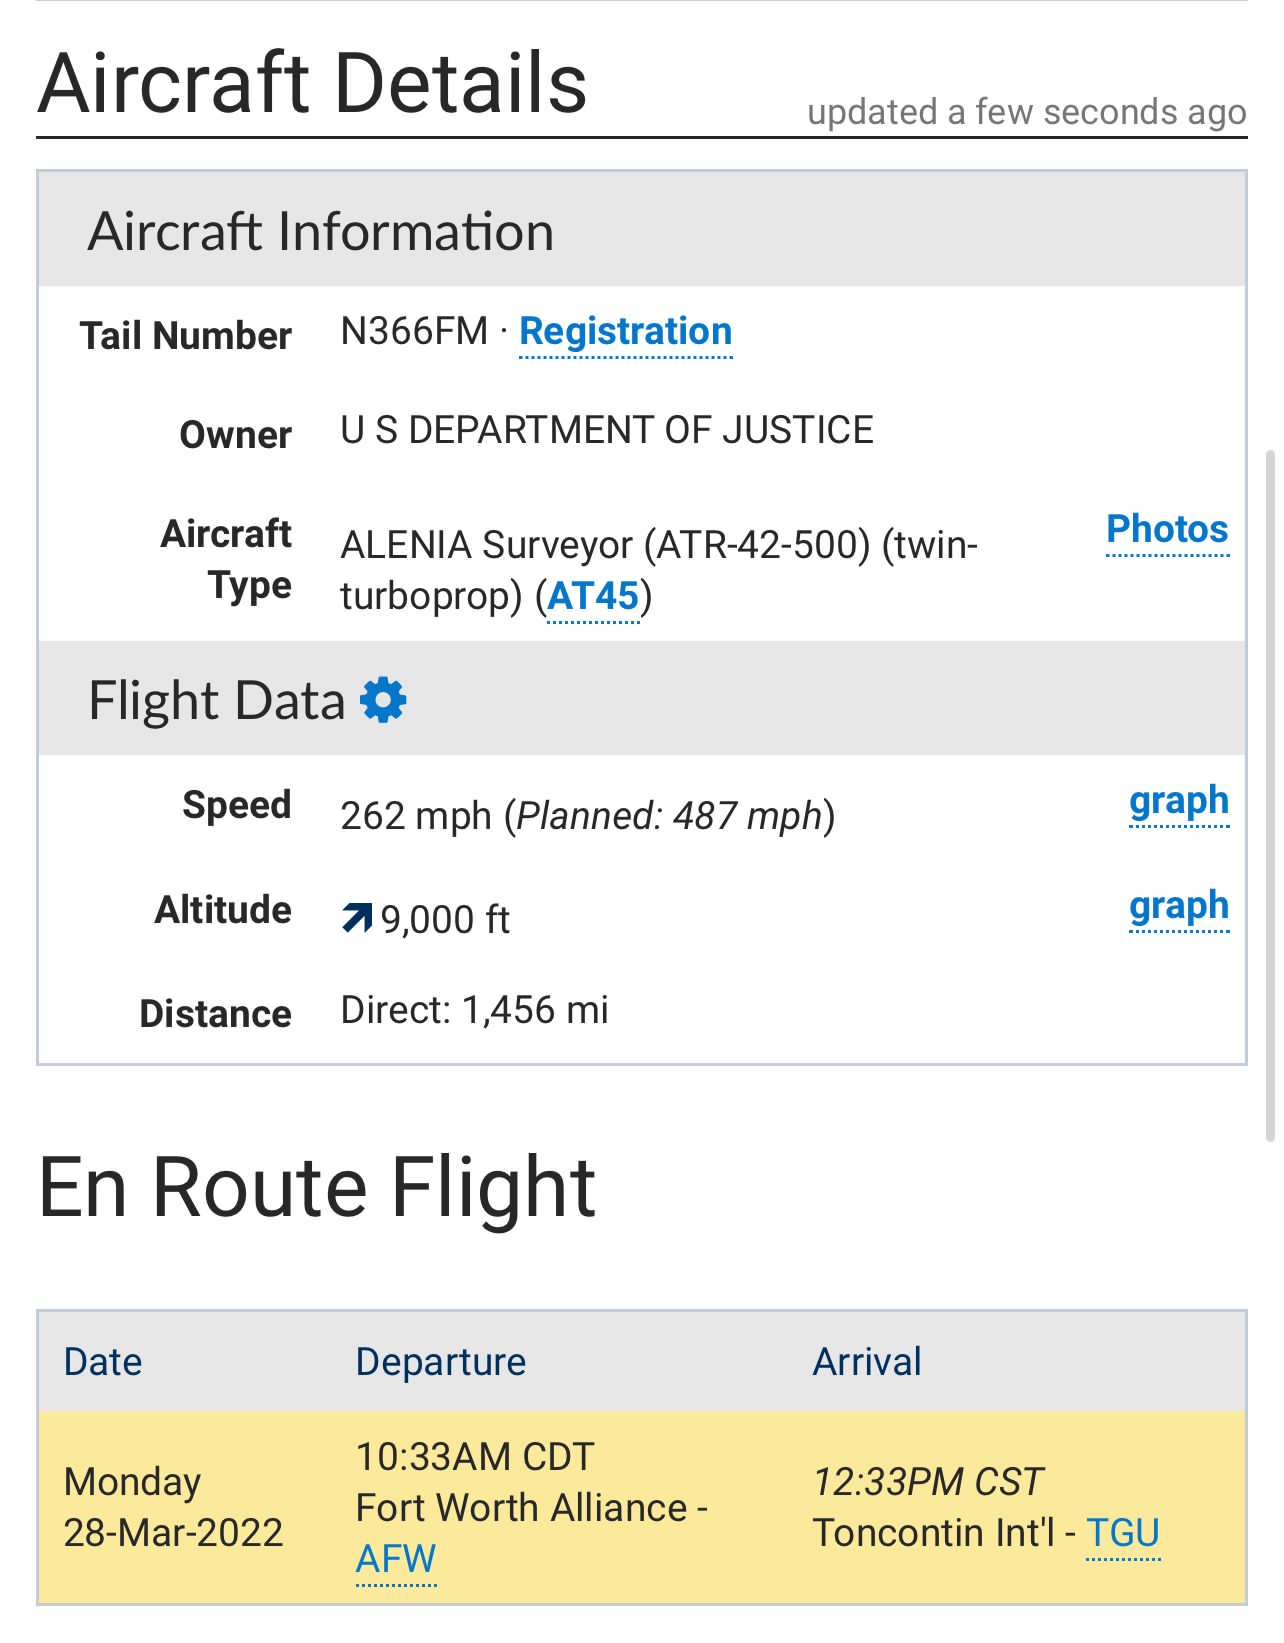Click the tail number N366FM text
Image resolution: width=1284 pixels, height=1643 pixels.
[414, 331]
